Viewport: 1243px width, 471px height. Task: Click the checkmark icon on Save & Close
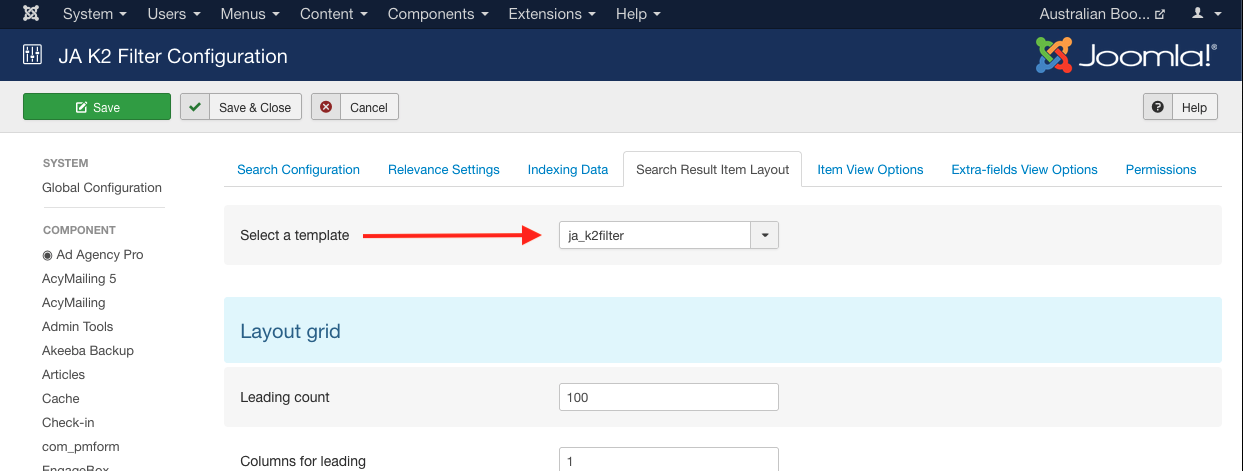[195, 107]
